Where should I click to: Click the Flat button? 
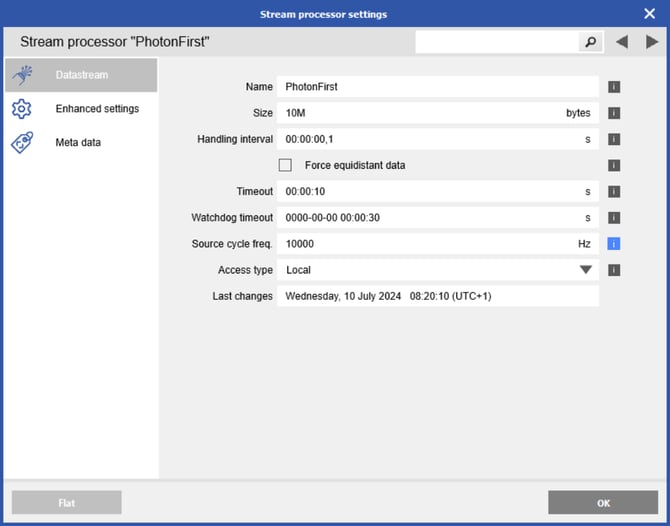(x=66, y=503)
